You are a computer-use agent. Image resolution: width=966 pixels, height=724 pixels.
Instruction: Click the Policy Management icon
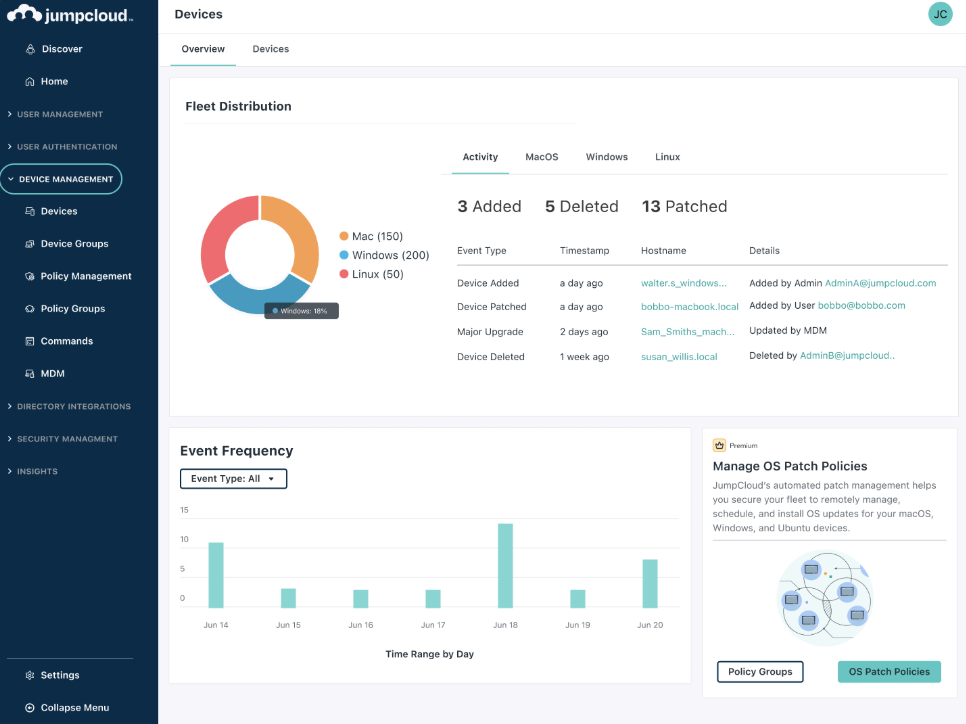[x=30, y=276]
